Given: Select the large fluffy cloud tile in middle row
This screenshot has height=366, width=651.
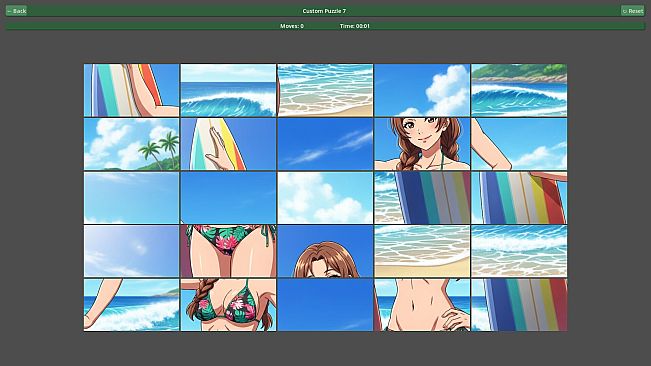Looking at the screenshot, I should pos(325,198).
